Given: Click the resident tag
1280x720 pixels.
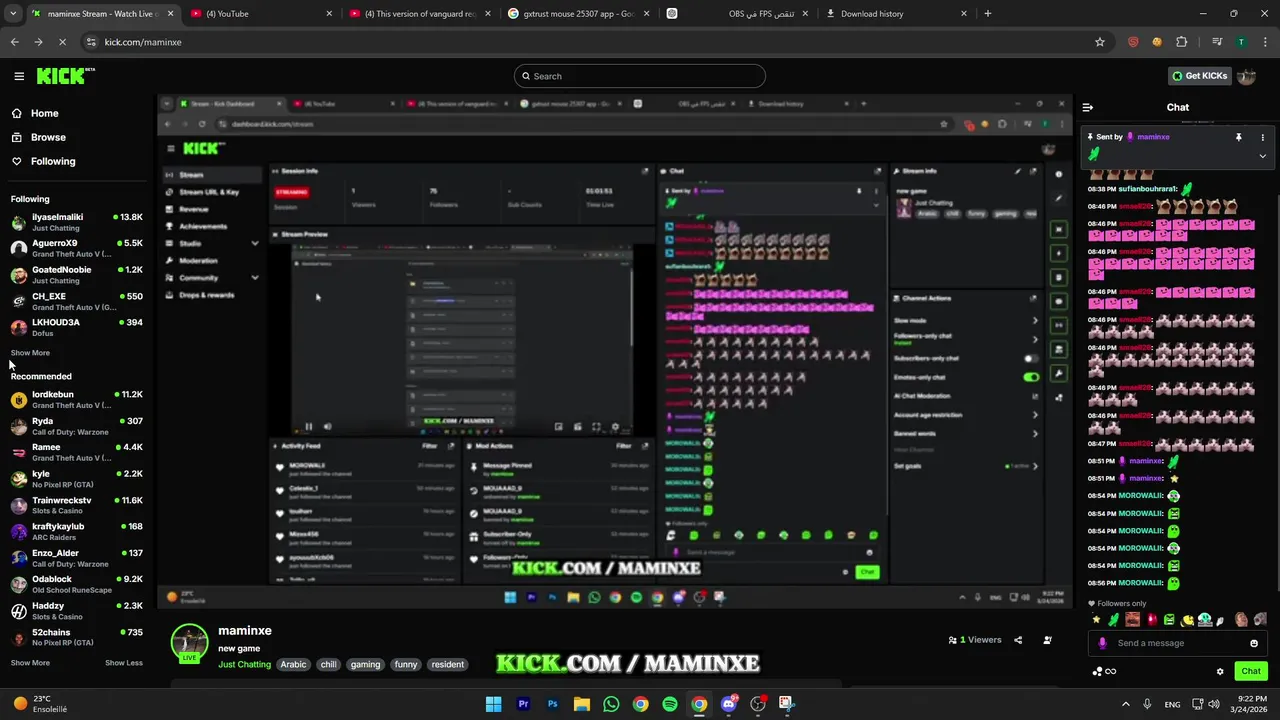Looking at the screenshot, I should (x=448, y=665).
